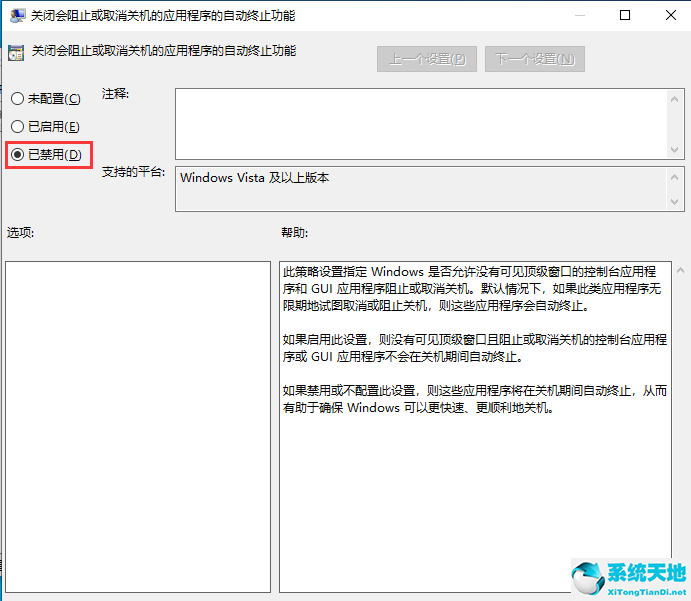Maximize the policy window

(x=625, y=15)
